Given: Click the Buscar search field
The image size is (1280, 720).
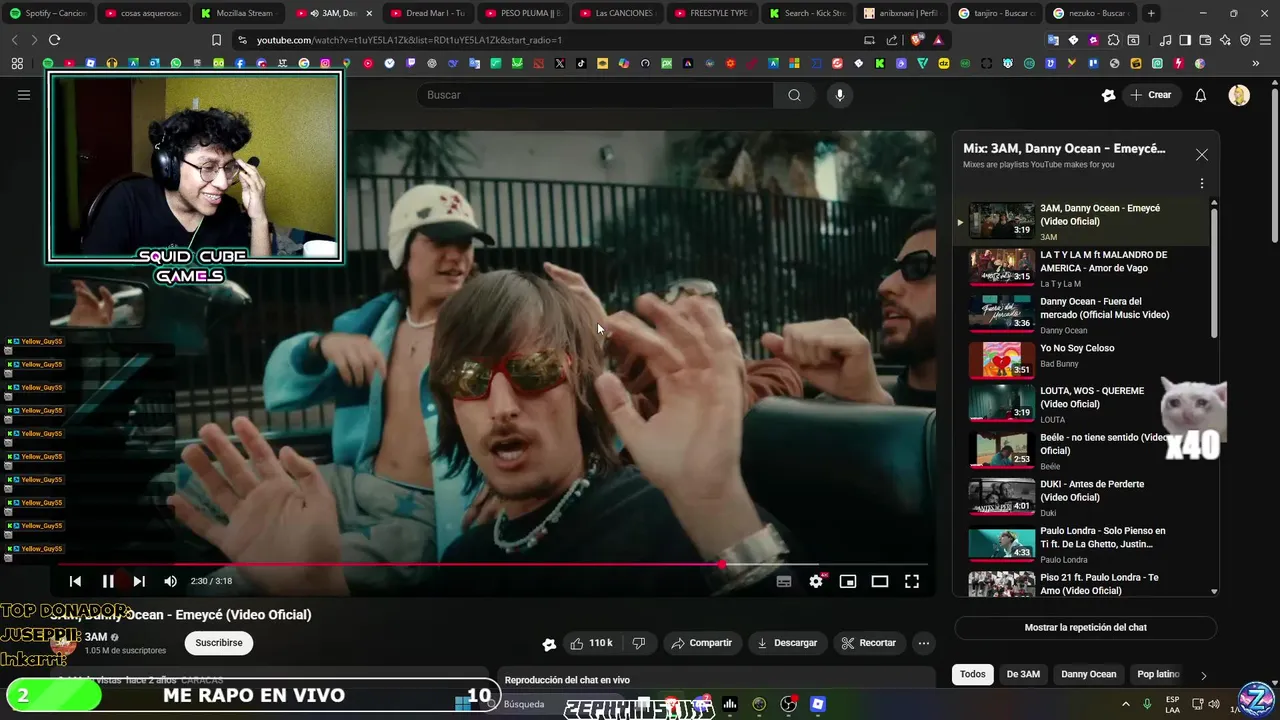Looking at the screenshot, I should pos(595,95).
